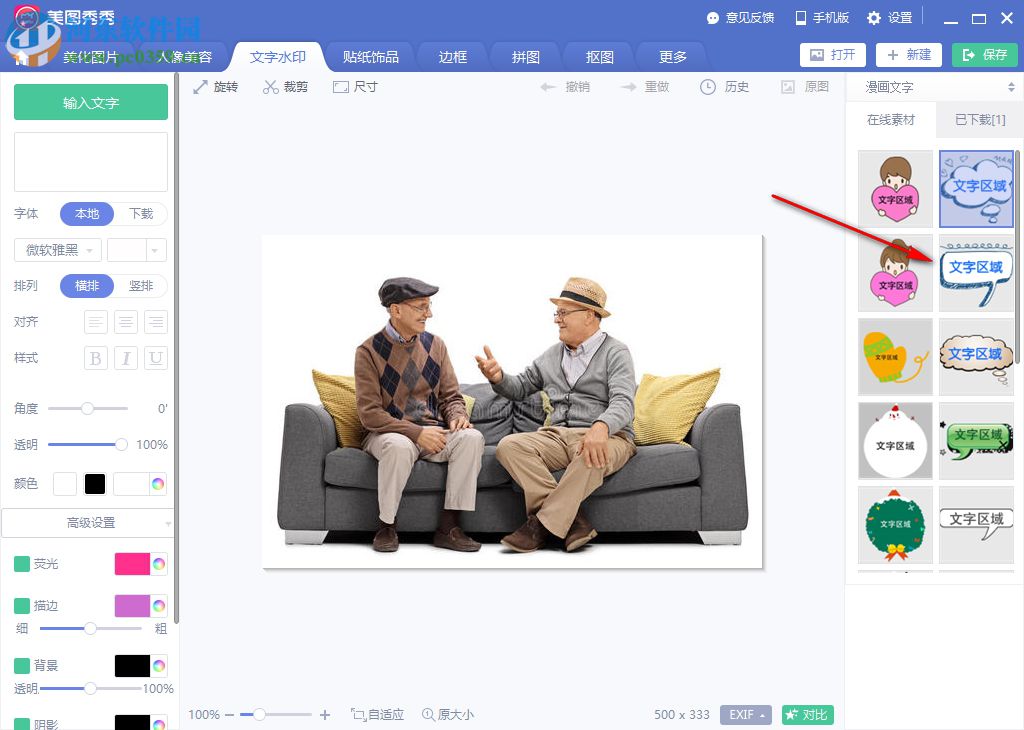1024x730 pixels.
Task: Switch to the 抠图 tab
Action: click(x=598, y=57)
